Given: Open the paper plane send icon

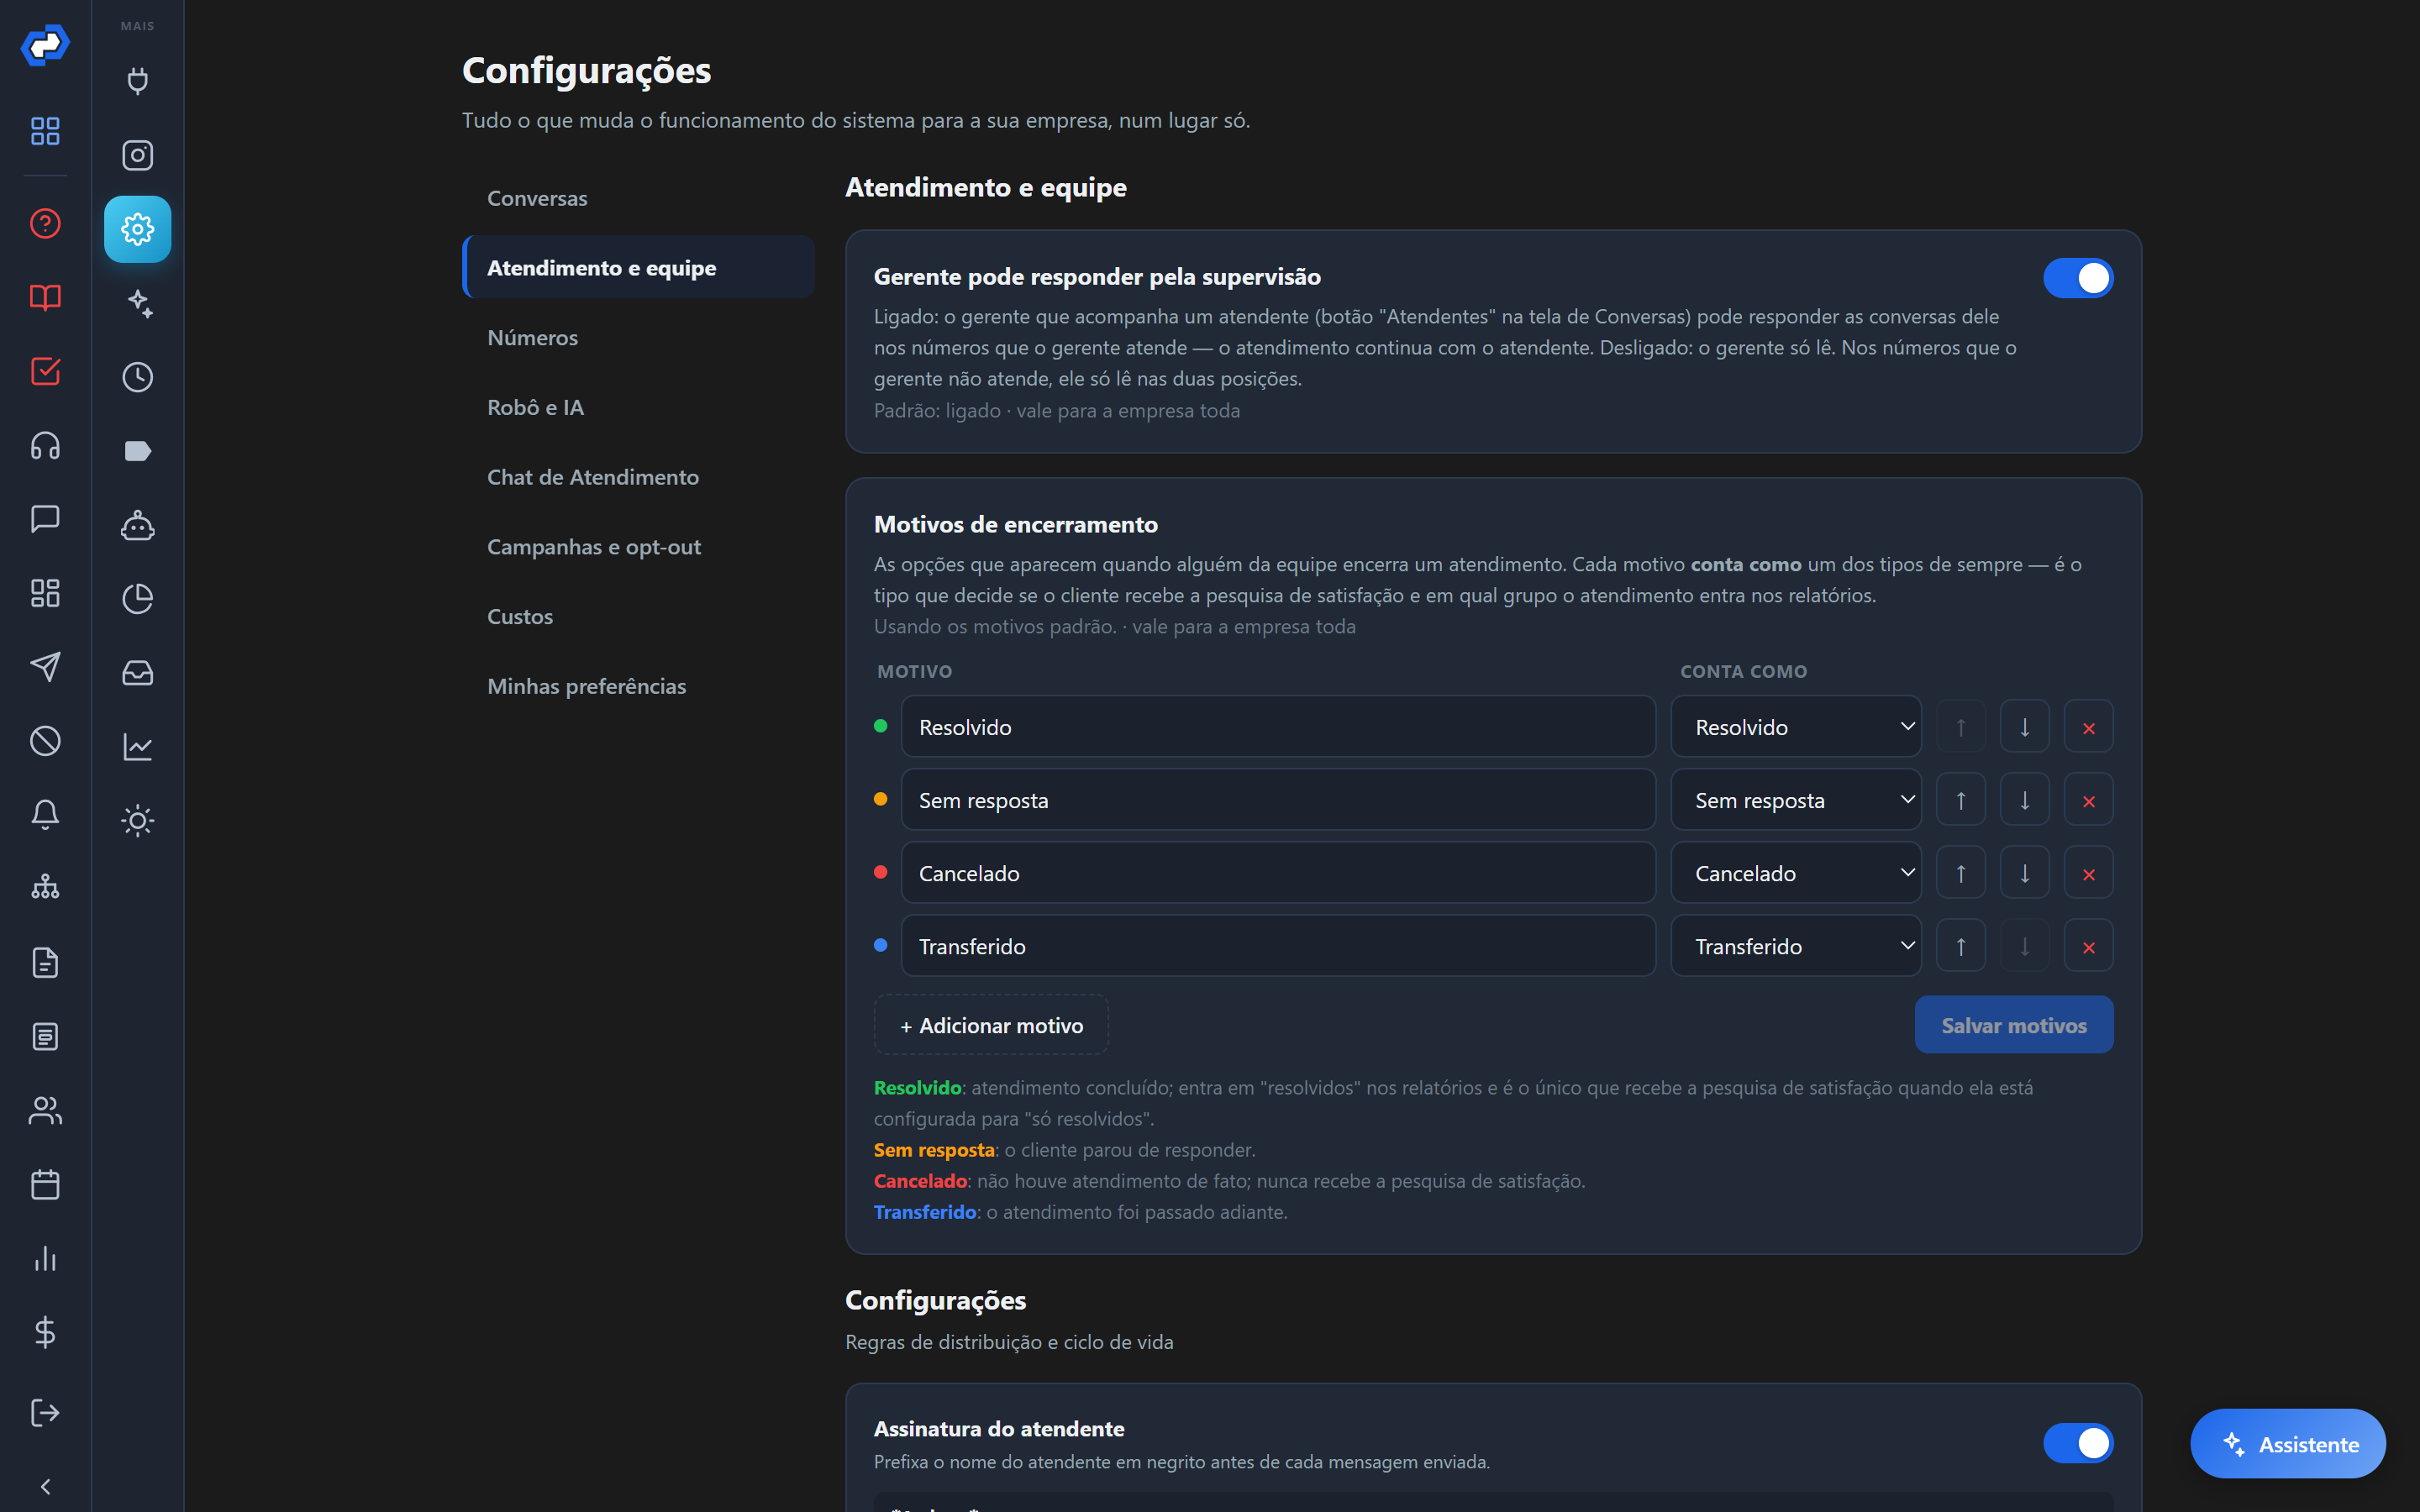Looking at the screenshot, I should [45, 667].
